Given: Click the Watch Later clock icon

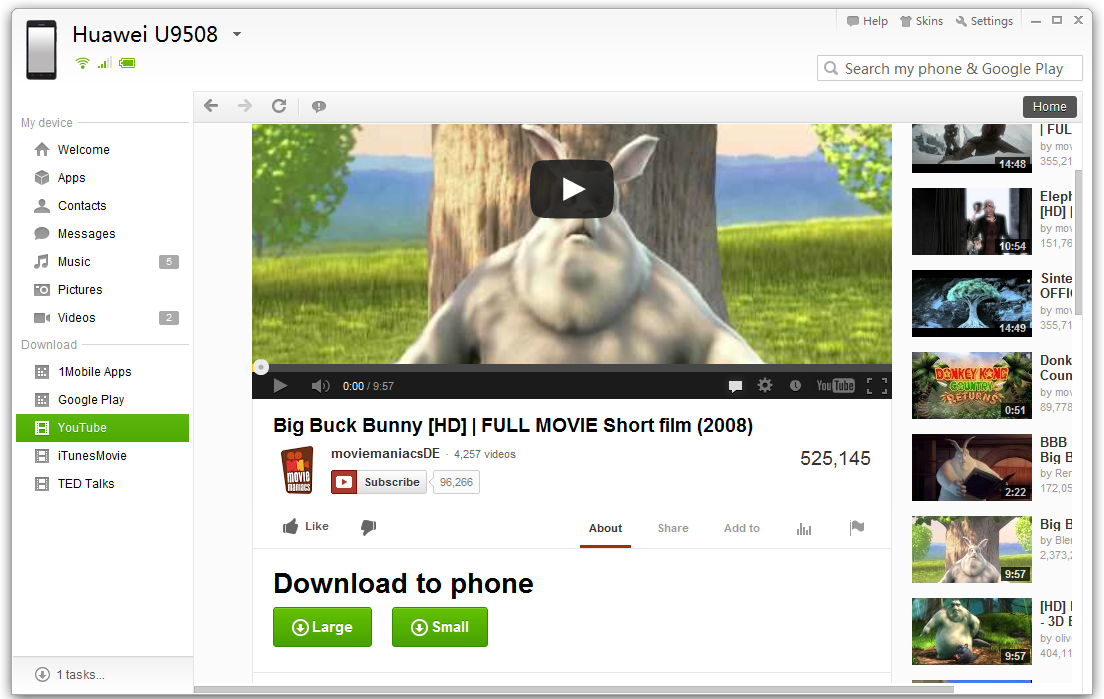Looking at the screenshot, I should (795, 385).
